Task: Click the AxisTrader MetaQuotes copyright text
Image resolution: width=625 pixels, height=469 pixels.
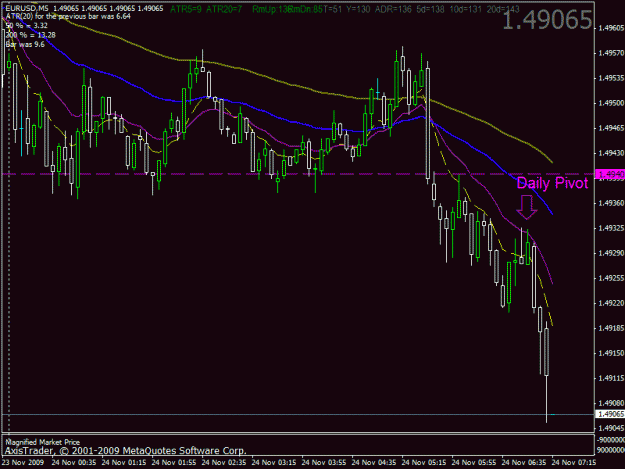Action: click(125, 451)
